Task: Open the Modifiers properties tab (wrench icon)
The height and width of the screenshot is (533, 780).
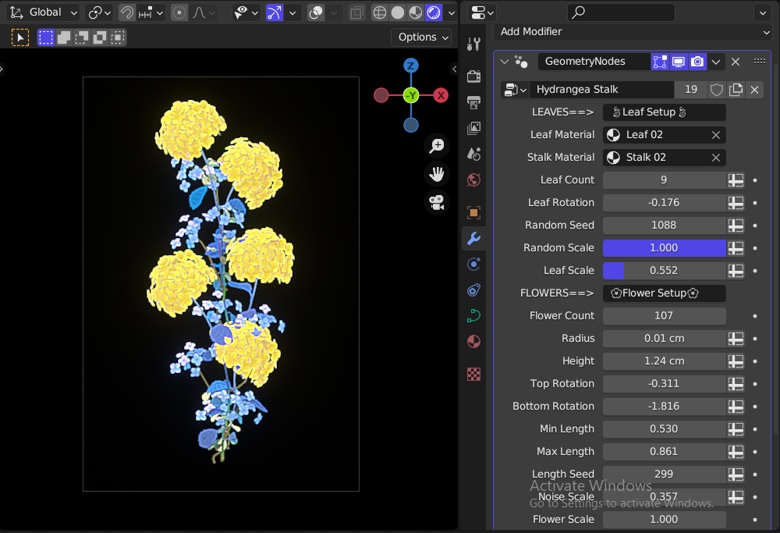Action: pos(474,239)
